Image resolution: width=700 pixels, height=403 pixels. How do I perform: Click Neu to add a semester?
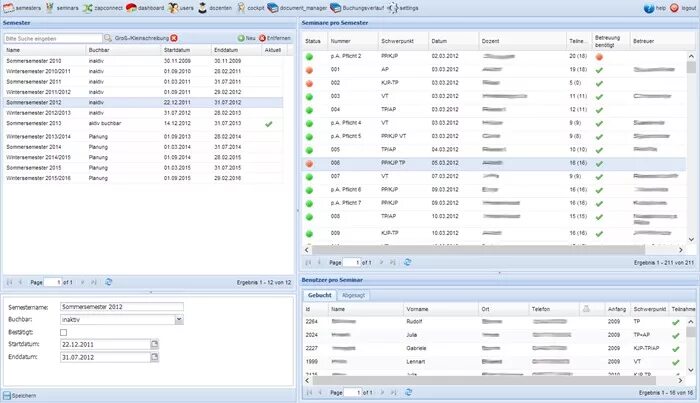click(x=246, y=38)
